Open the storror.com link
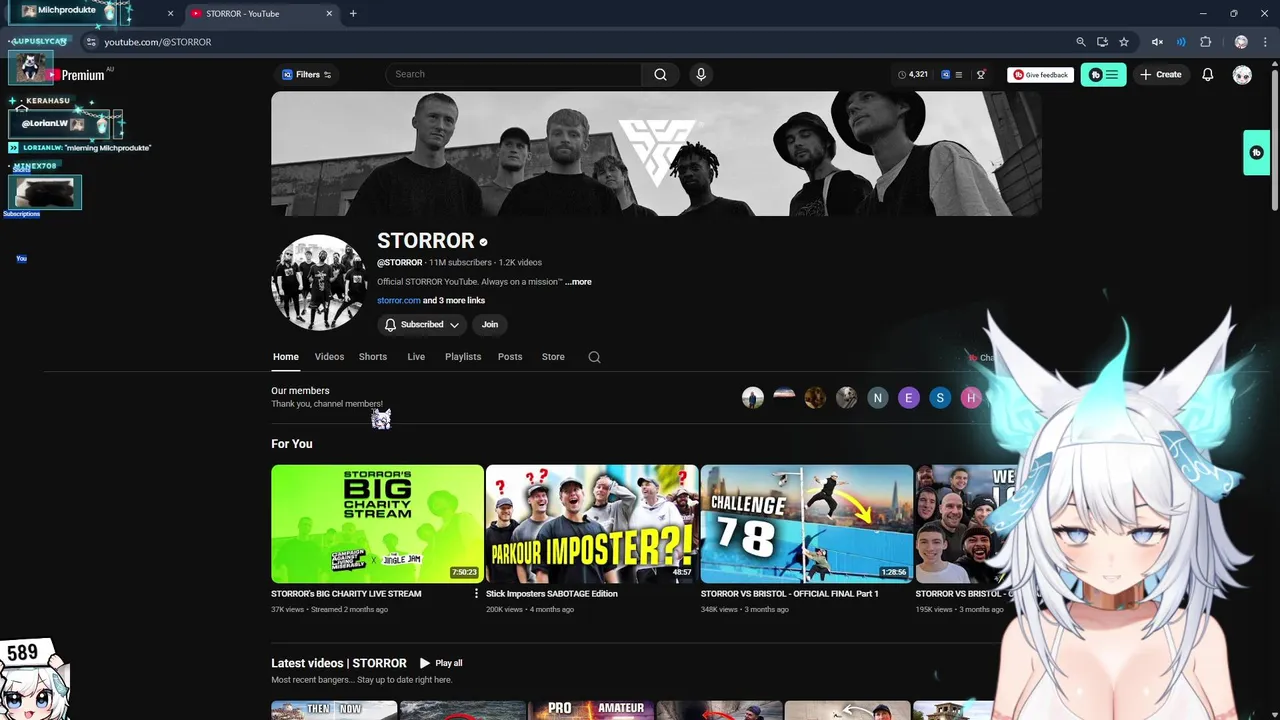 tap(398, 301)
